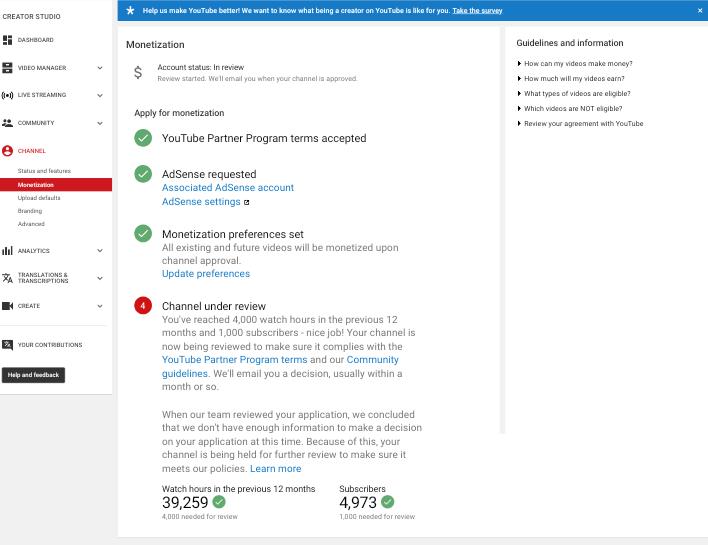Click green checkmark next to Partner Program terms
708x545 pixels.
click(x=143, y=138)
